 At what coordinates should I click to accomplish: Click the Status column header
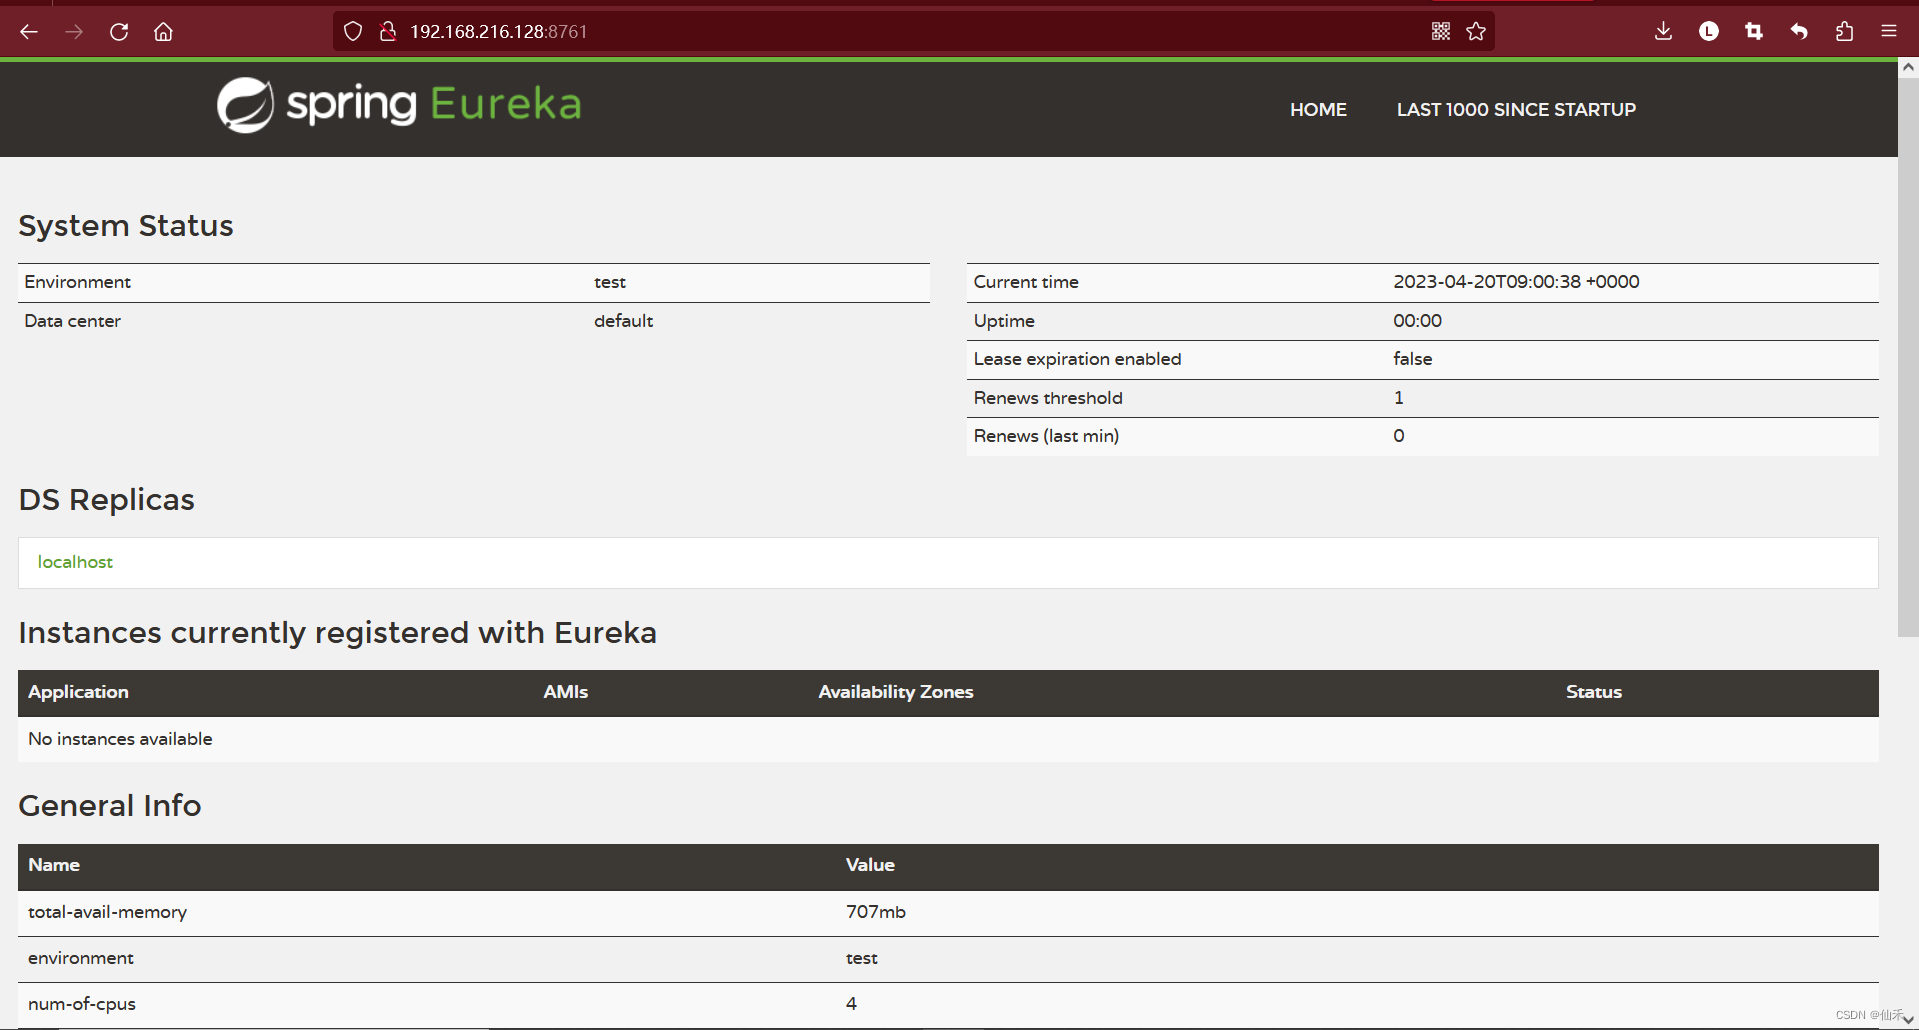(x=1593, y=691)
